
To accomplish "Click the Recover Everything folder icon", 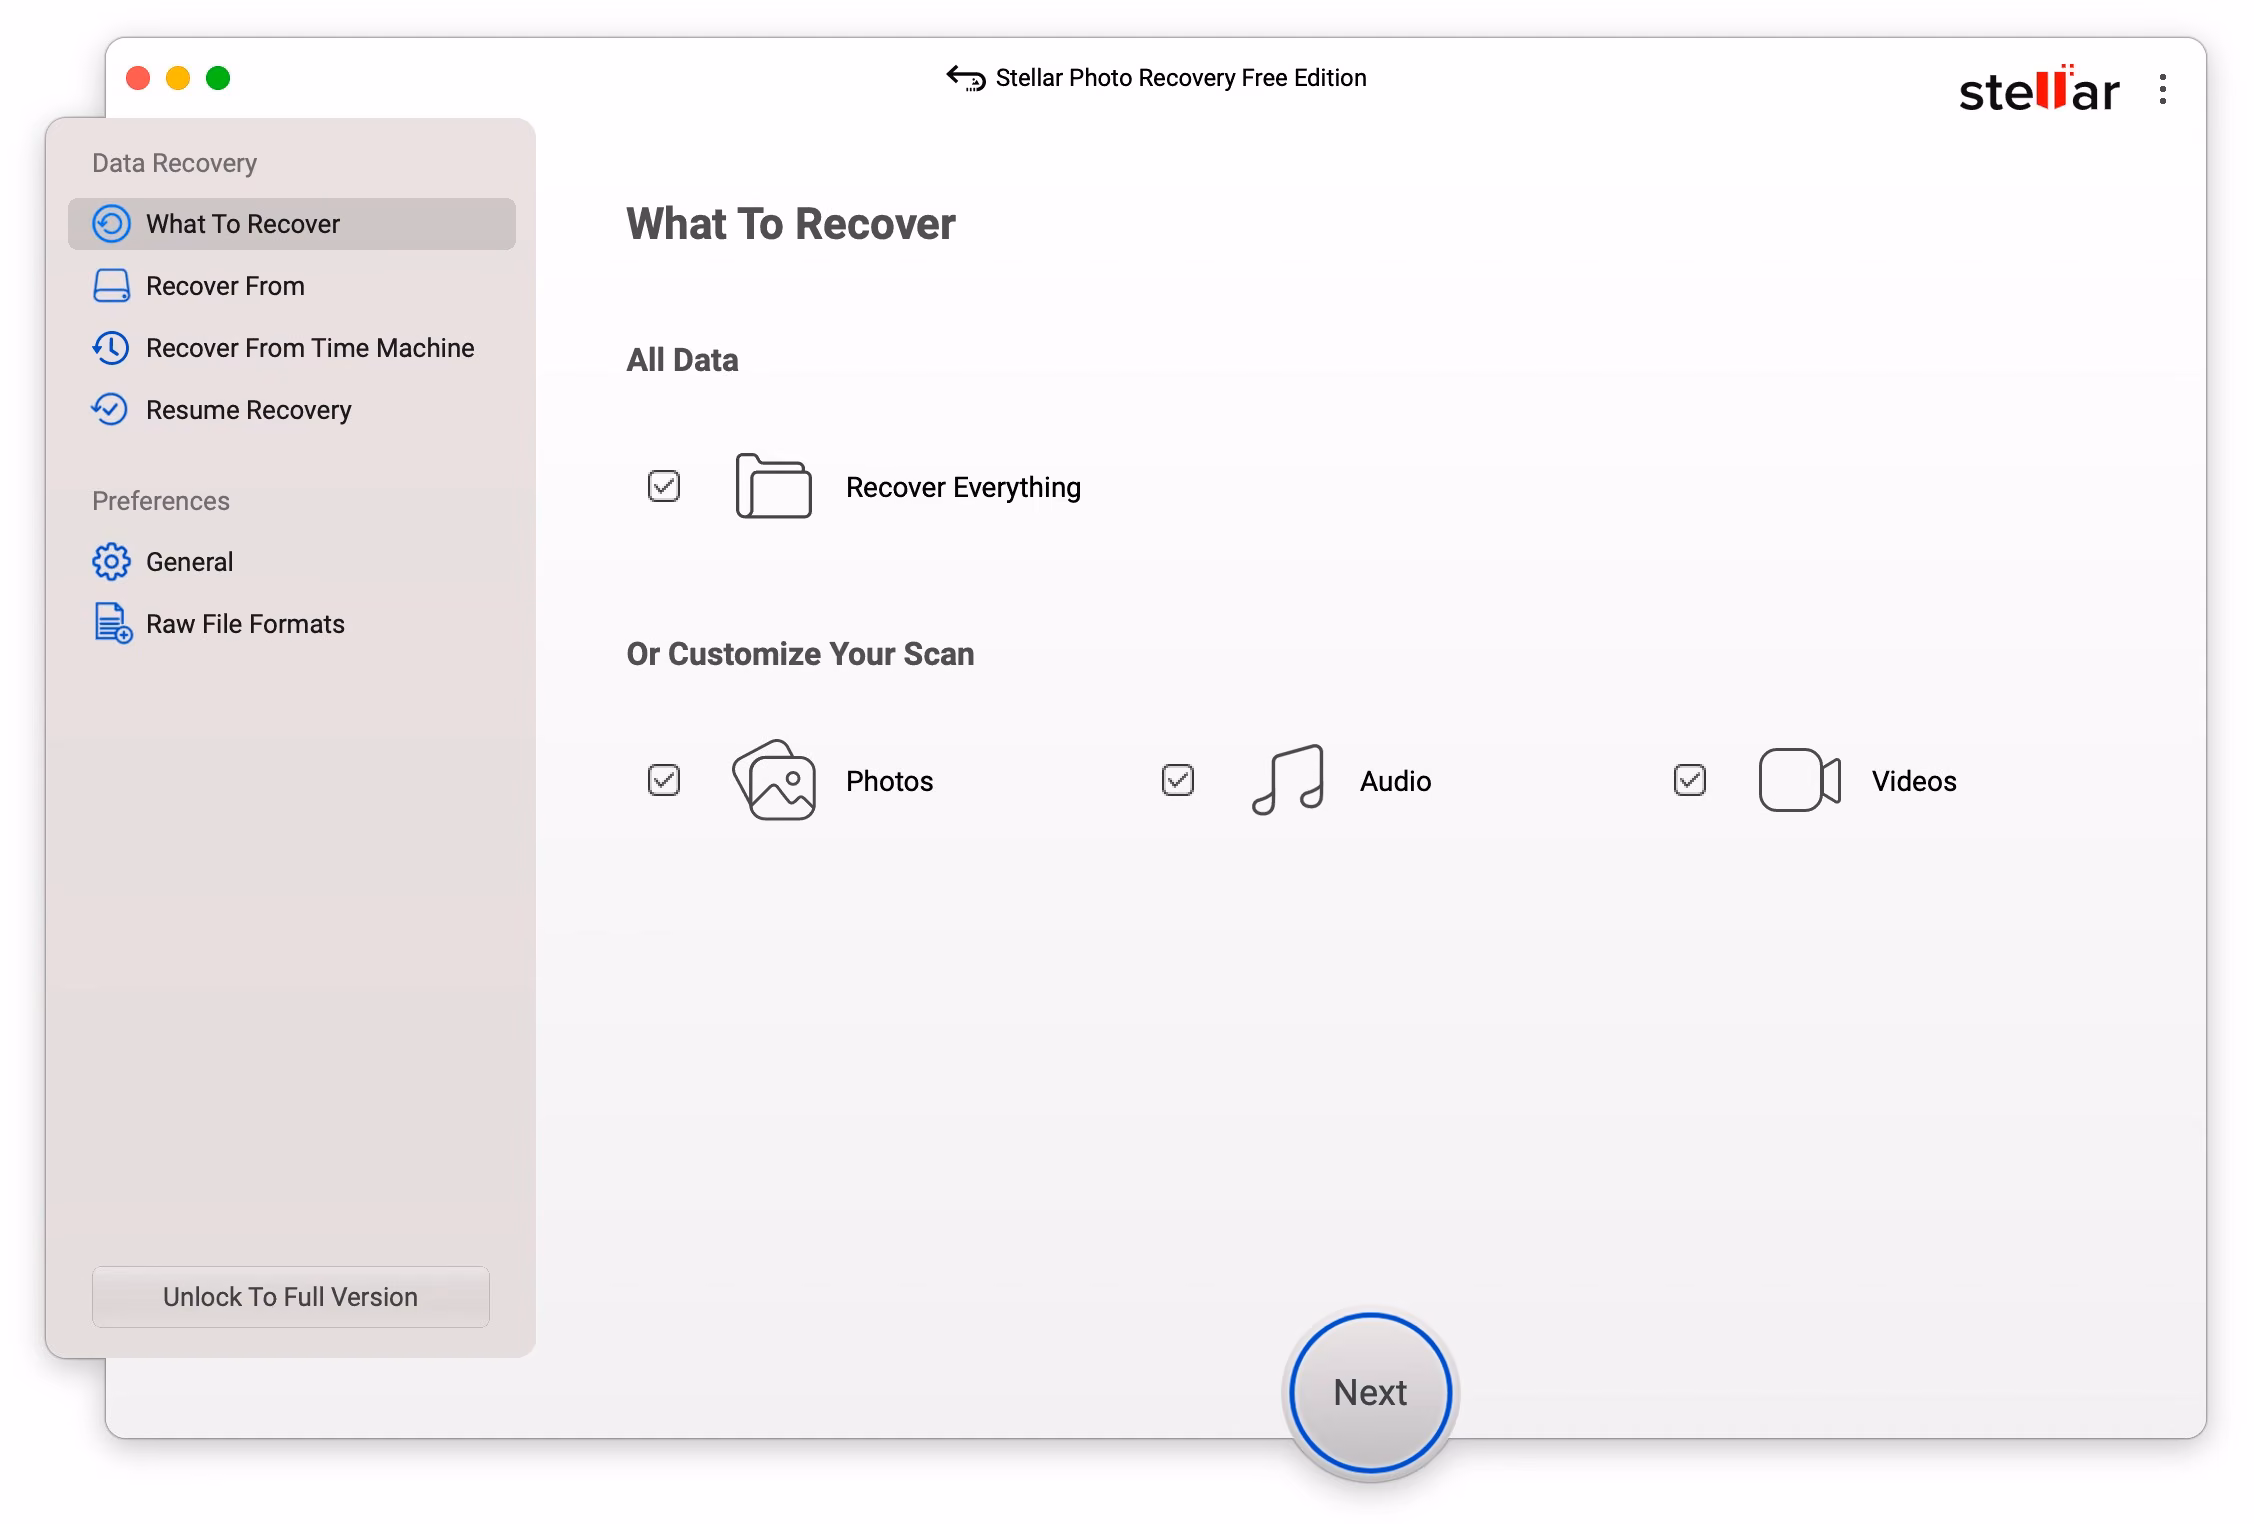I will point(773,486).
